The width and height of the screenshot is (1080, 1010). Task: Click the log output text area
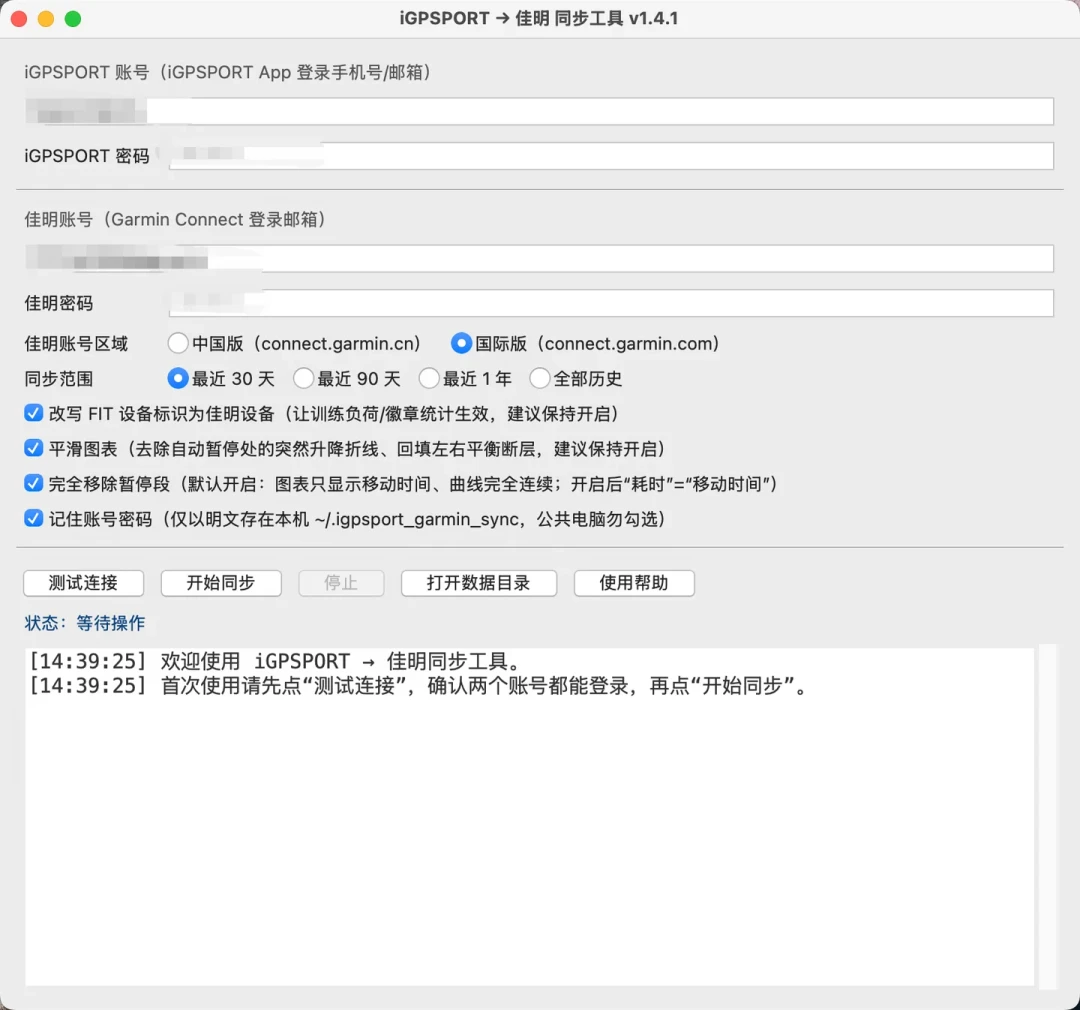(x=529, y=816)
